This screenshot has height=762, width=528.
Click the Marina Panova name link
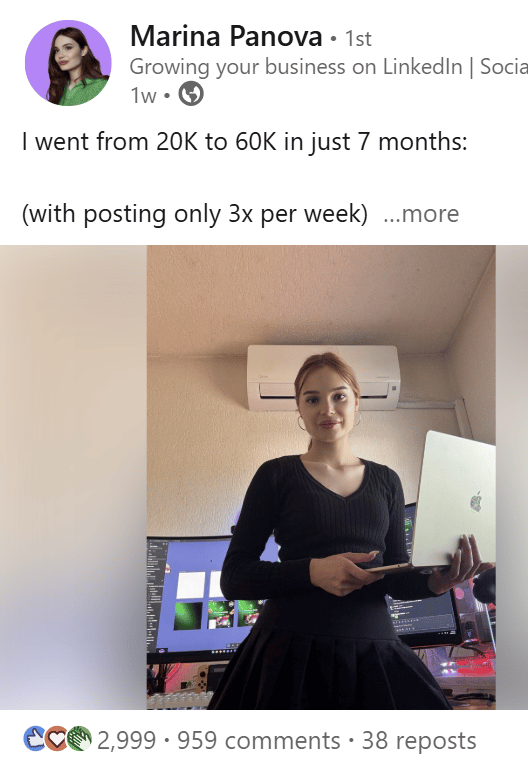pos(226,36)
